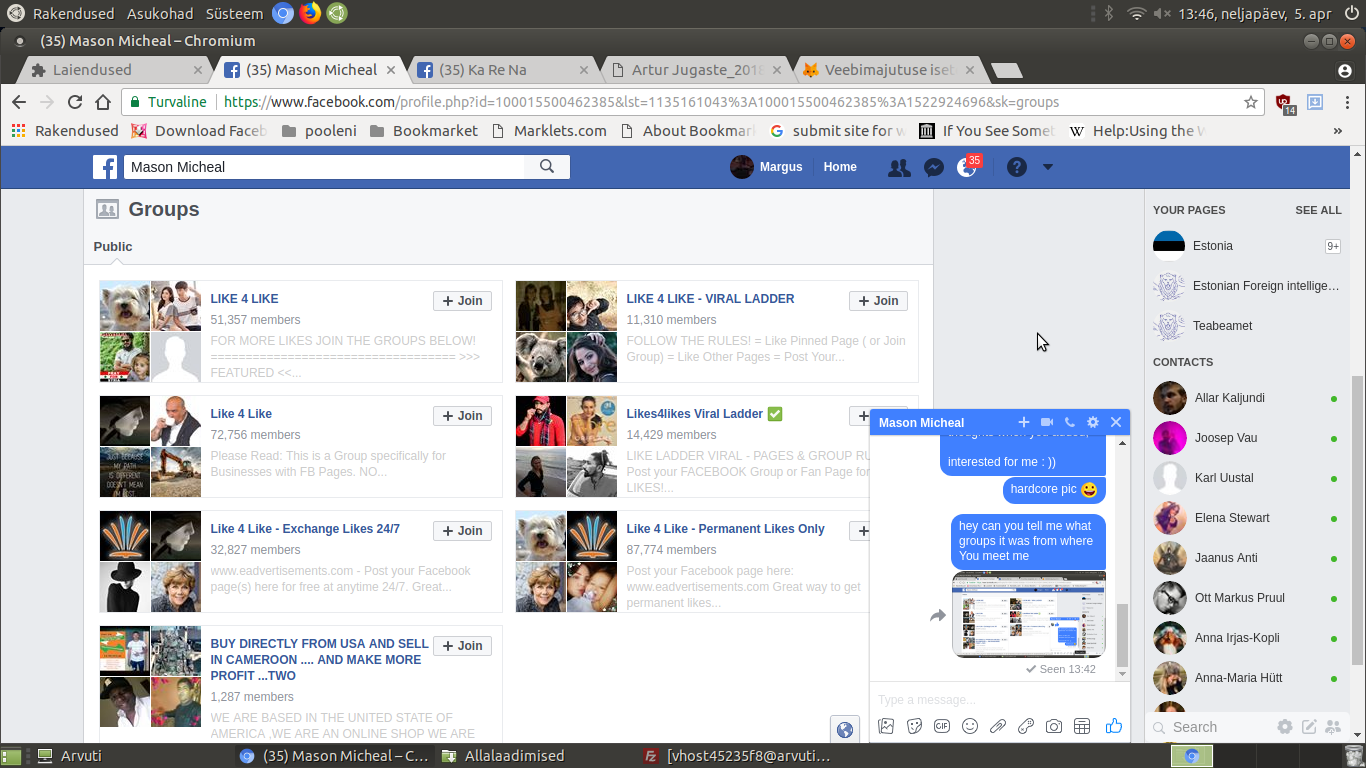1366x768 pixels.
Task: Open the Allalaadimised window from the taskbar
Action: click(x=514, y=756)
